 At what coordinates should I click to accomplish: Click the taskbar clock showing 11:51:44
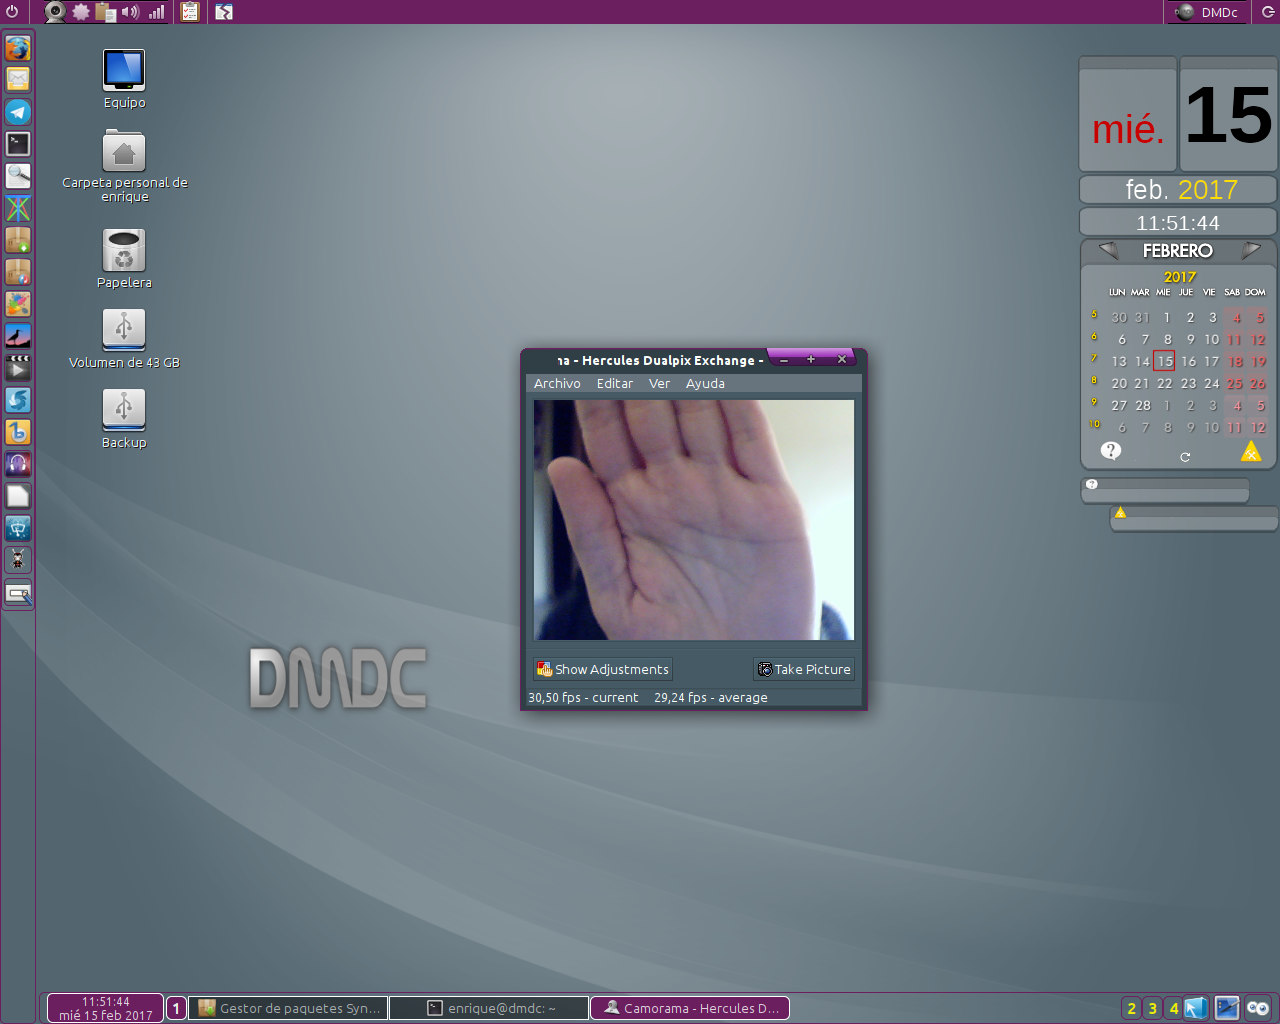[x=105, y=1008]
